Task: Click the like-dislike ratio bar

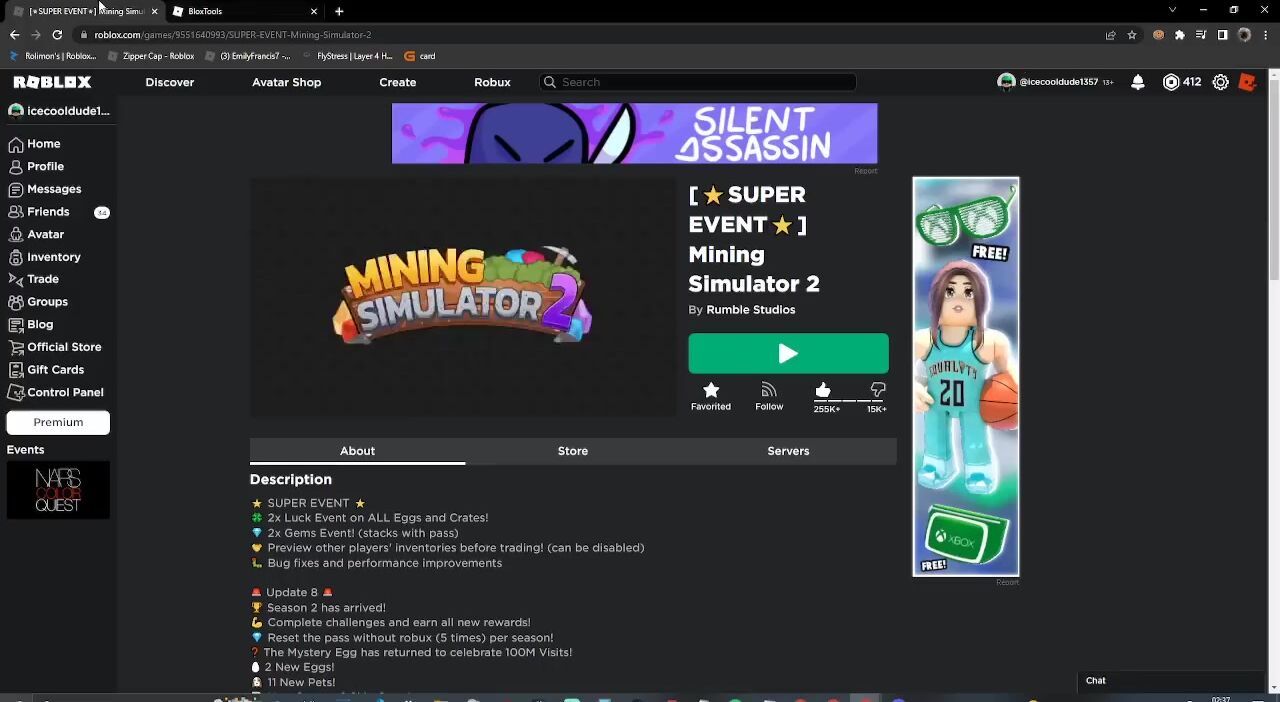Action: pyautogui.click(x=850, y=401)
